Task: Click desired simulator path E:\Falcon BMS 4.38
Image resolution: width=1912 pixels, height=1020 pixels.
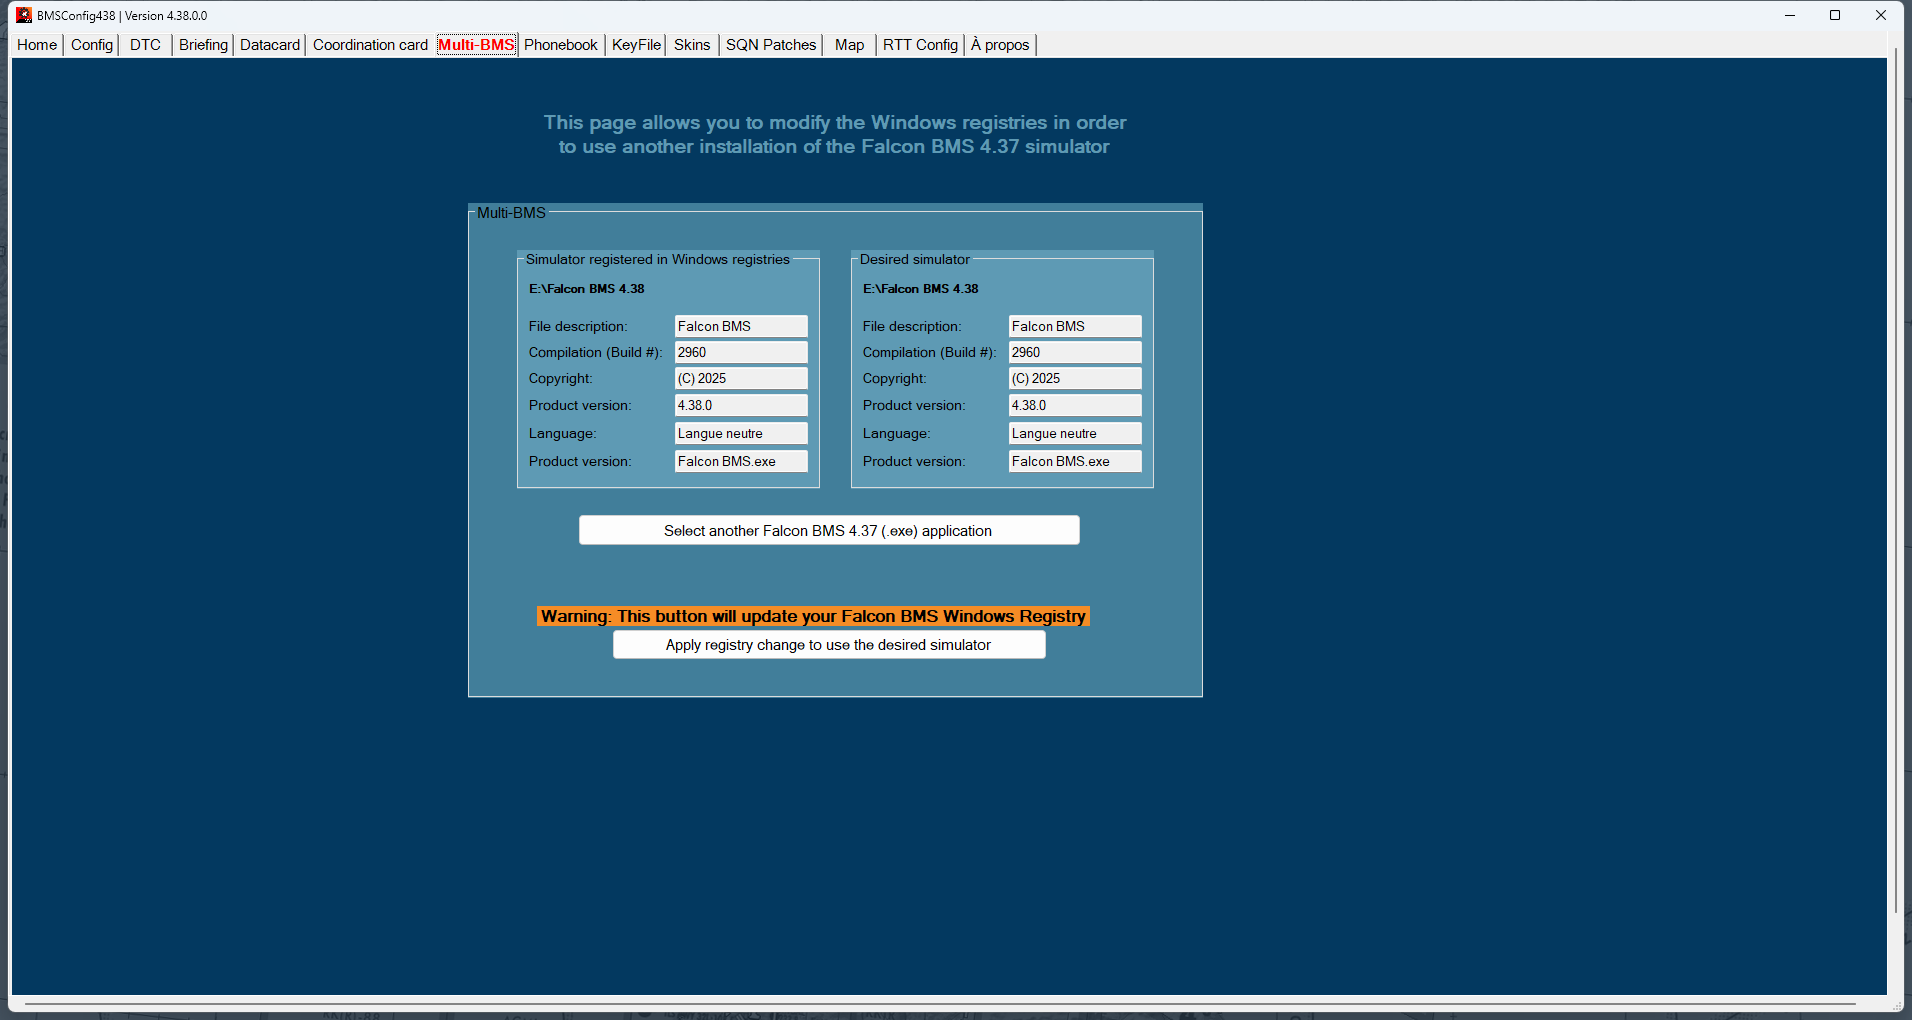Action: click(921, 289)
